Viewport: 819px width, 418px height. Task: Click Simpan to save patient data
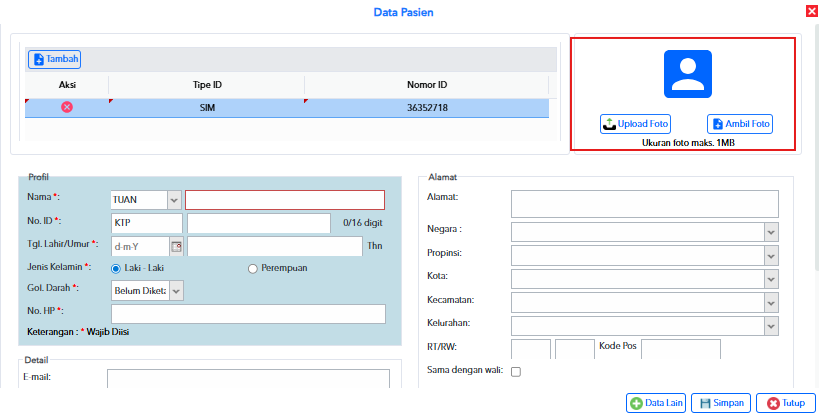pos(721,403)
